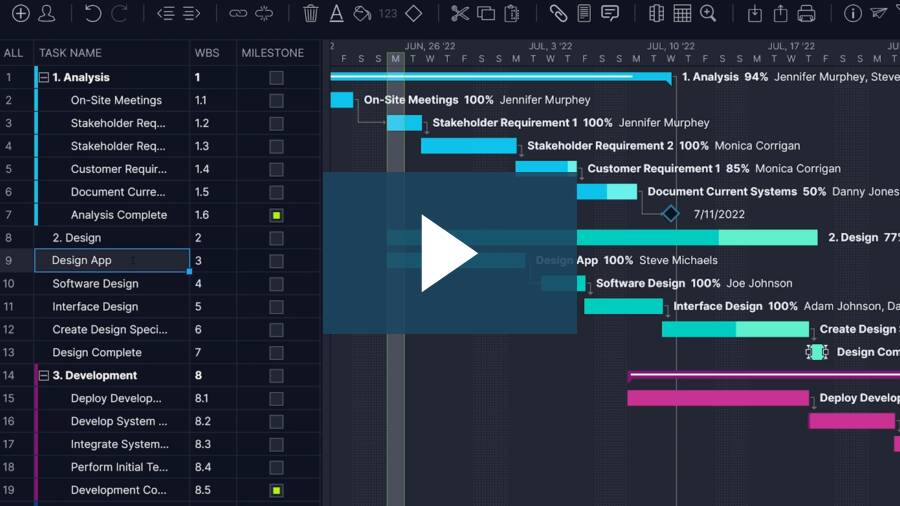900x506 pixels.
Task: Copy with the duplicate pages icon
Action: (486, 13)
